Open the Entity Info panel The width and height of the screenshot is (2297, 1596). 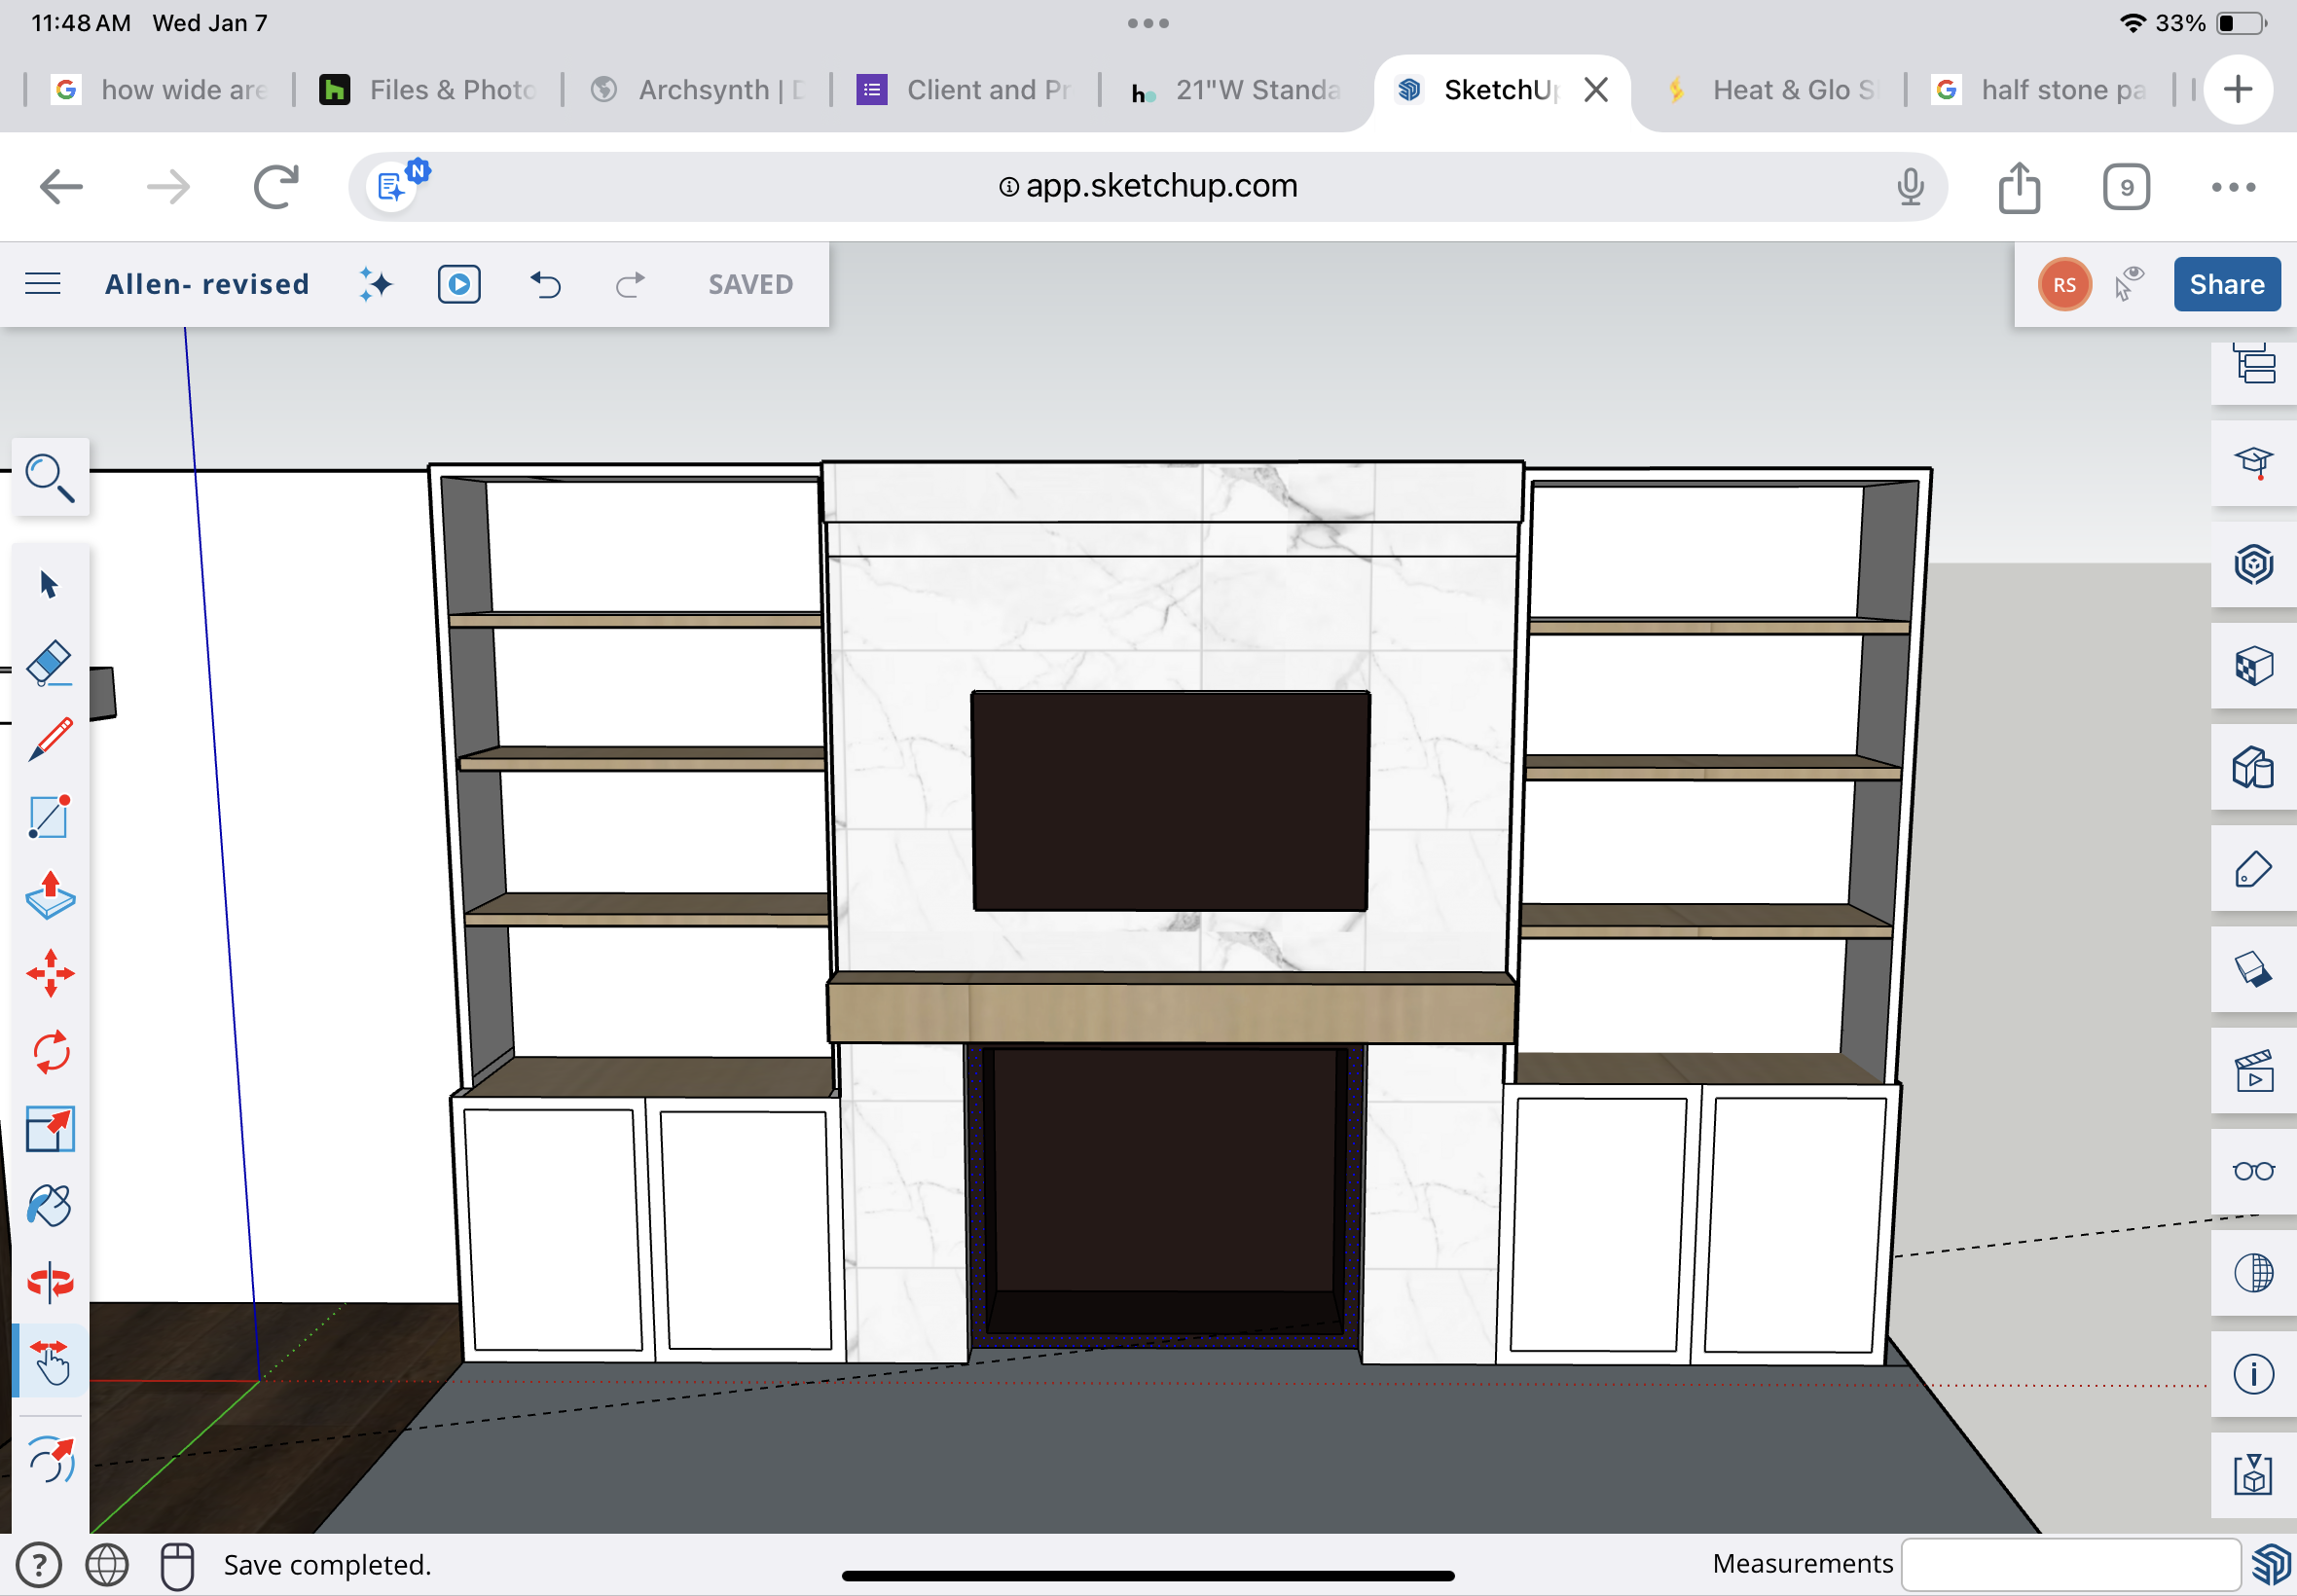(x=2252, y=1374)
